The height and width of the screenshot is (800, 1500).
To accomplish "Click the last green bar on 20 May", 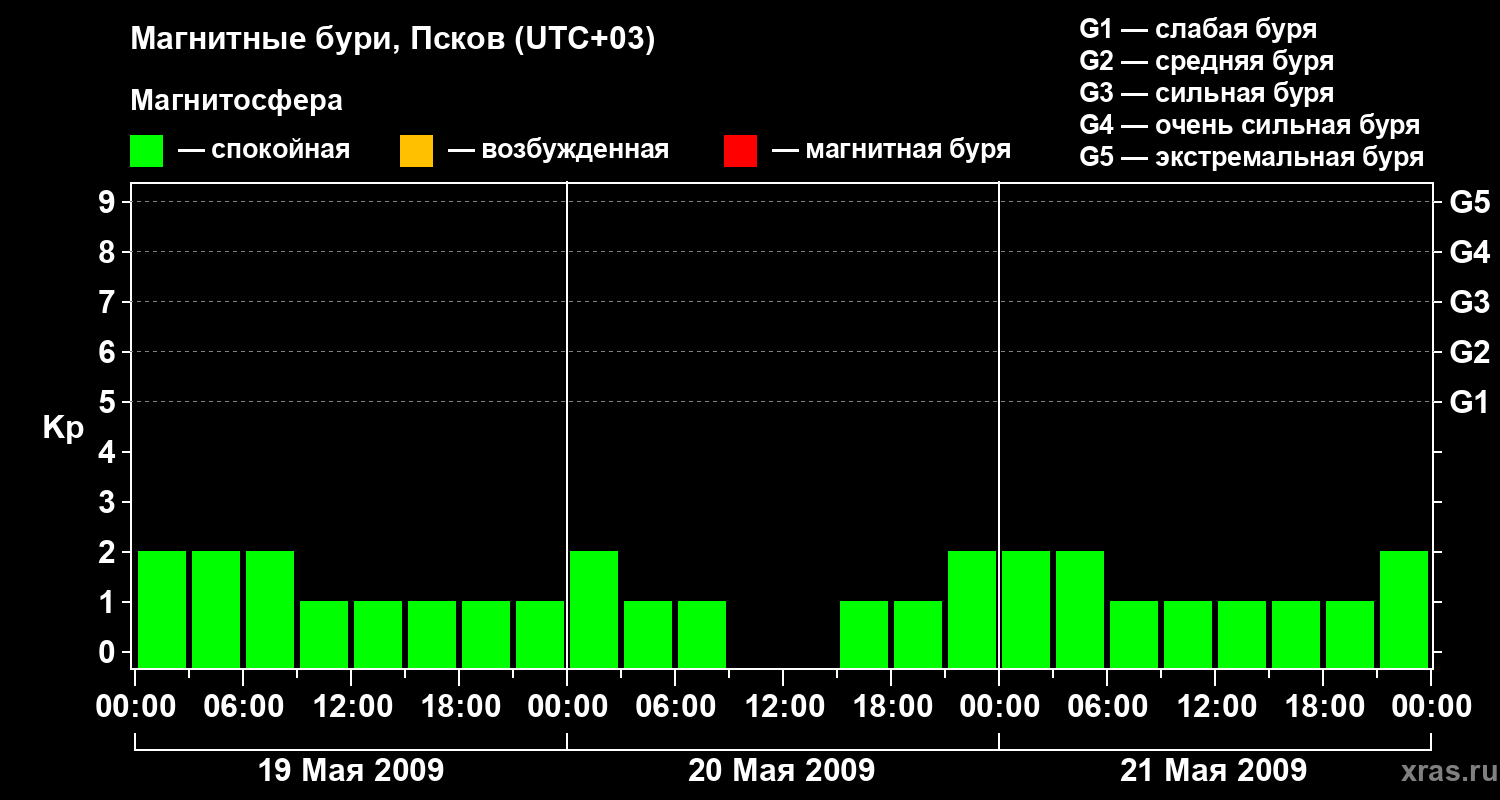I will pos(972,608).
